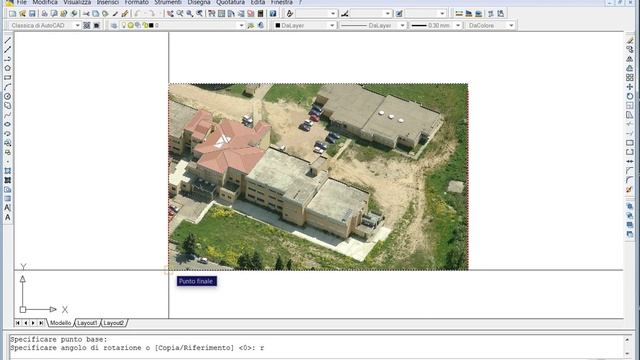Create a new drawing with New icon
This screenshot has width=640, height=360.
pos(13,13)
